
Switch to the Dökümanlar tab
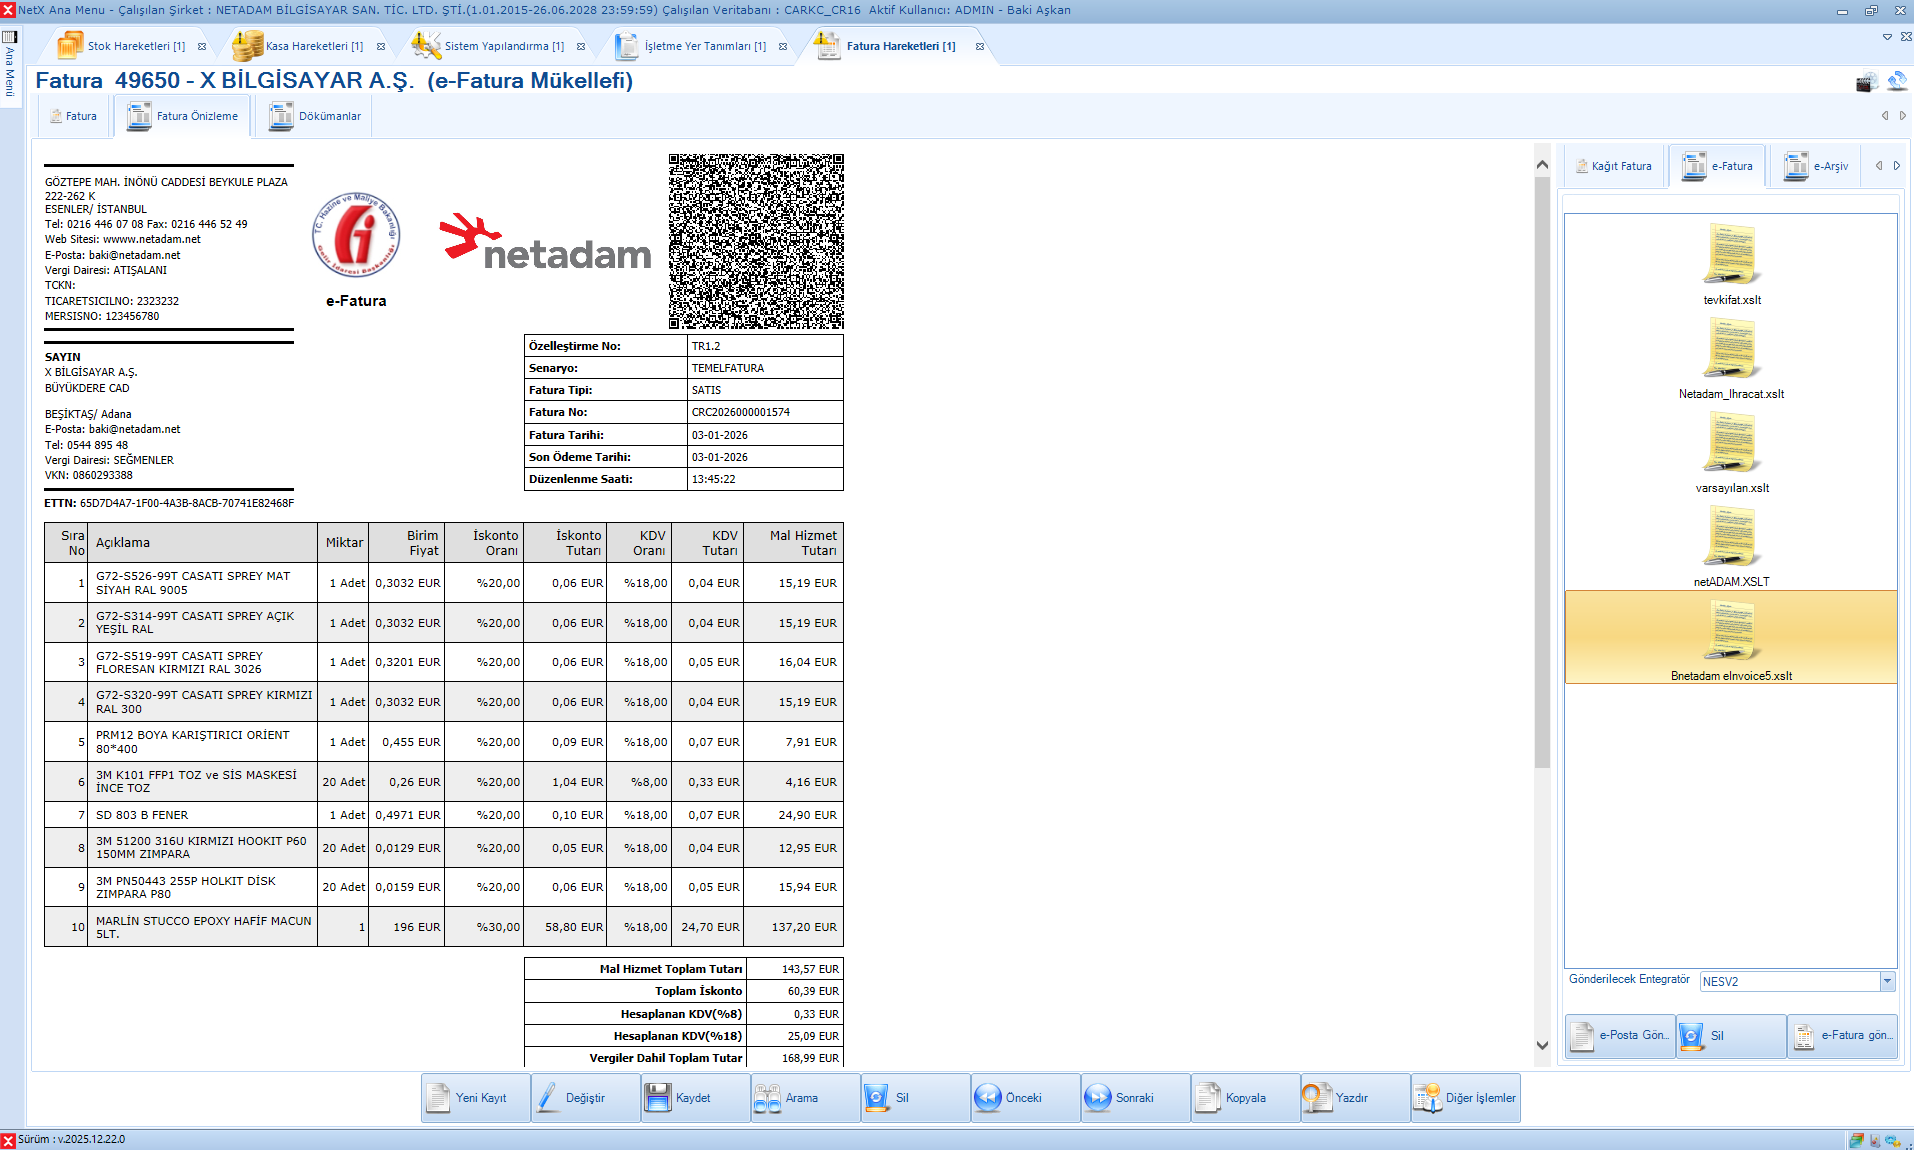pyautogui.click(x=316, y=116)
